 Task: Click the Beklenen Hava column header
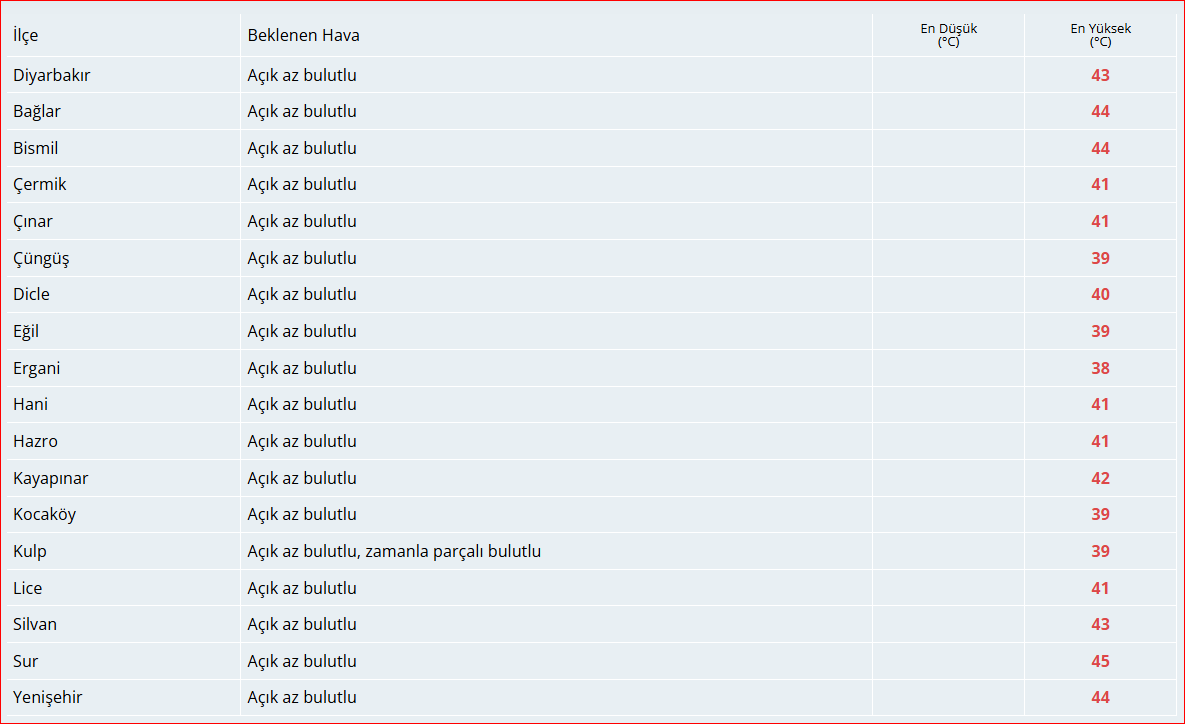pyautogui.click(x=303, y=35)
